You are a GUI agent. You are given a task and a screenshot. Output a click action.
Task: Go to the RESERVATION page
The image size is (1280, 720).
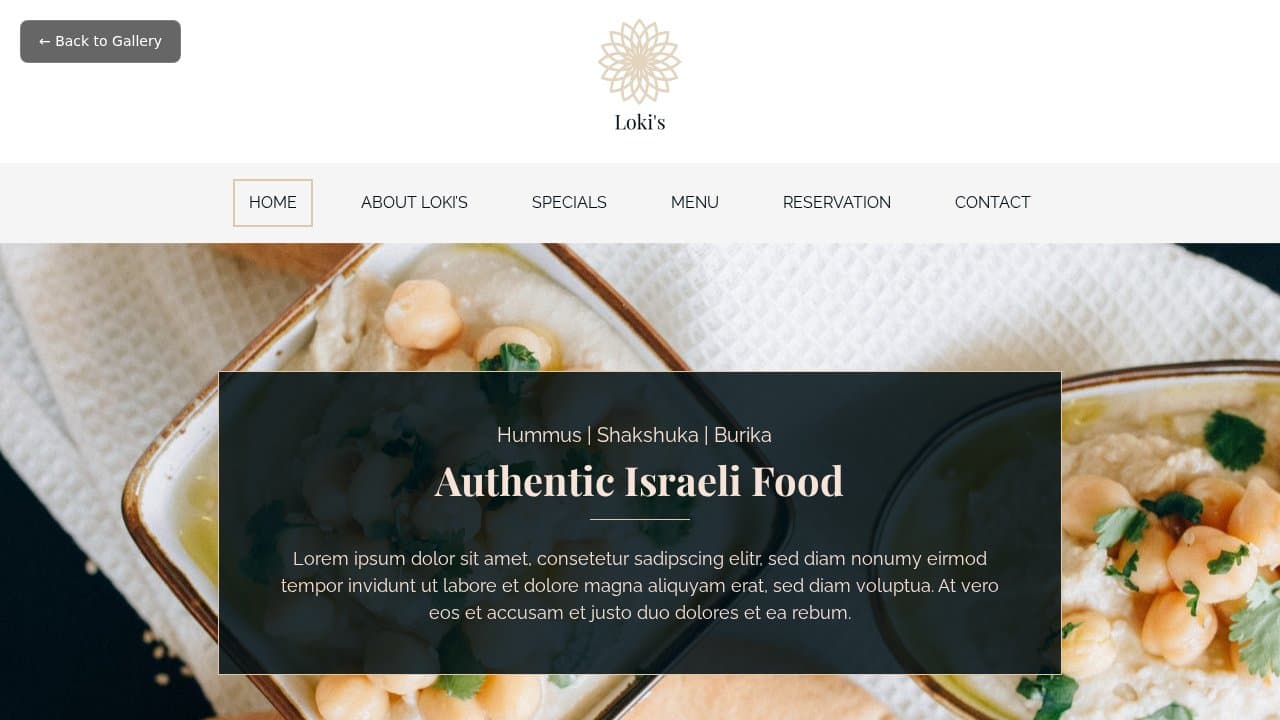[x=837, y=203]
